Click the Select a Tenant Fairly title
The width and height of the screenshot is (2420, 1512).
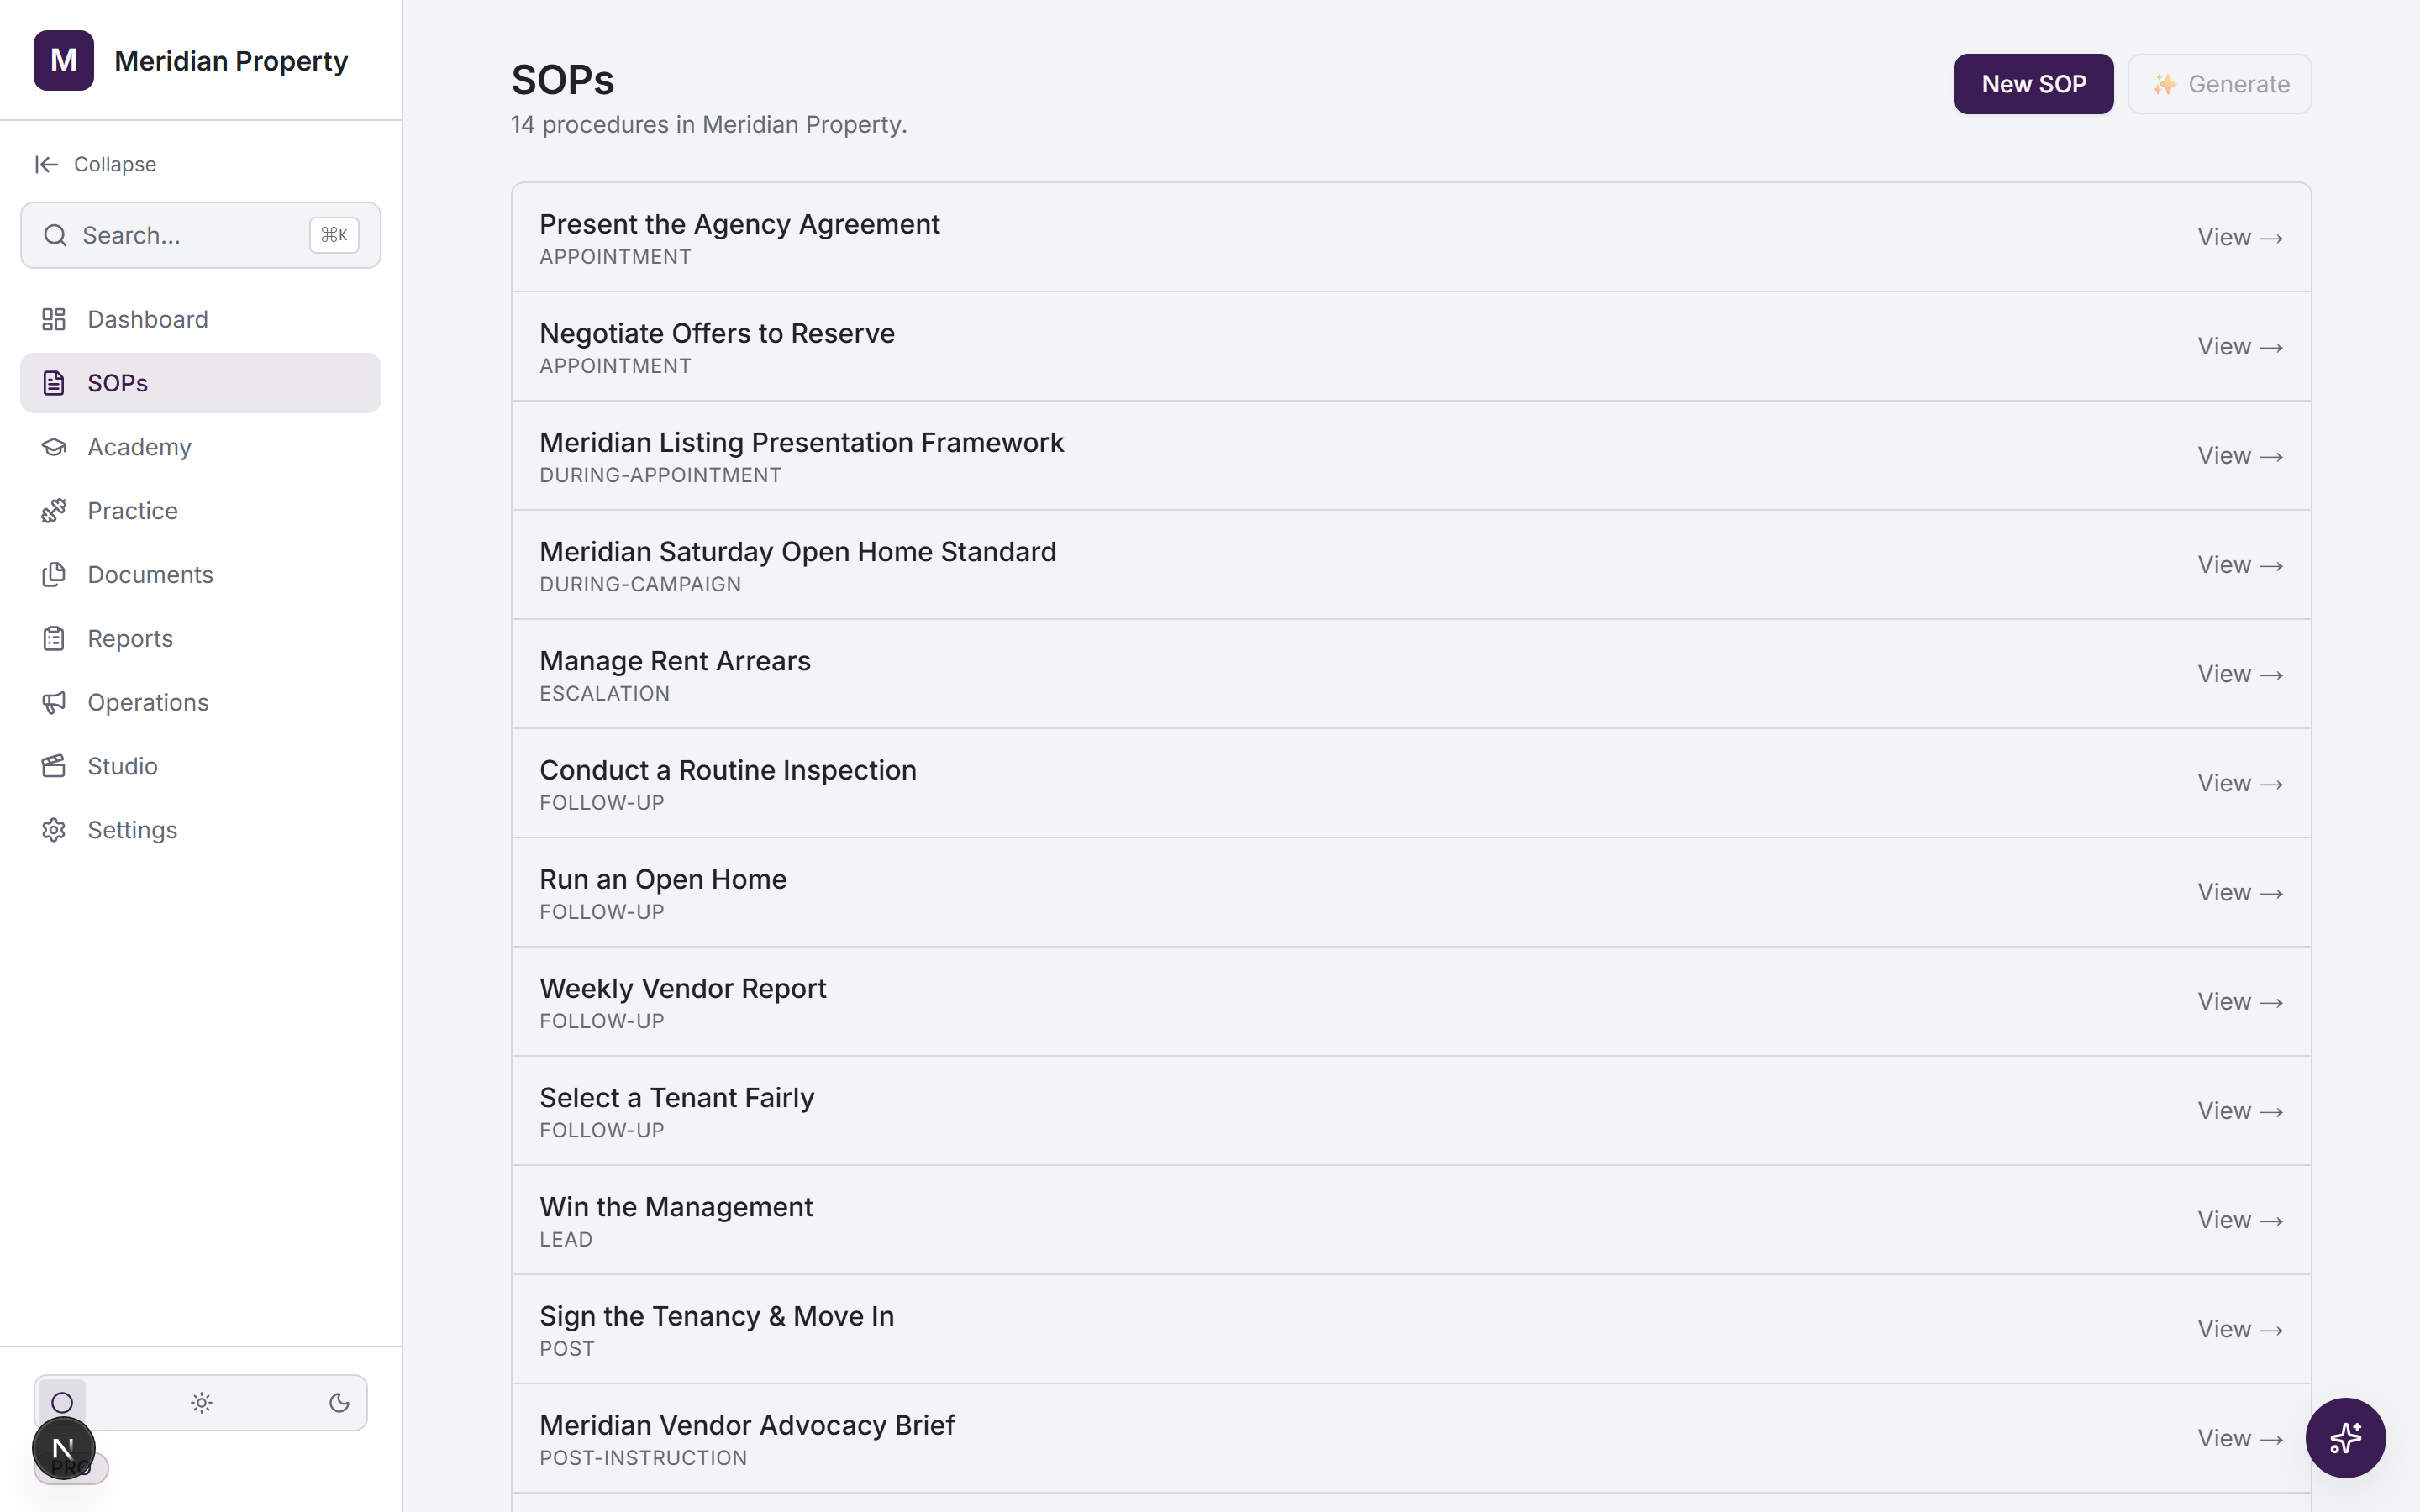[x=676, y=1097]
